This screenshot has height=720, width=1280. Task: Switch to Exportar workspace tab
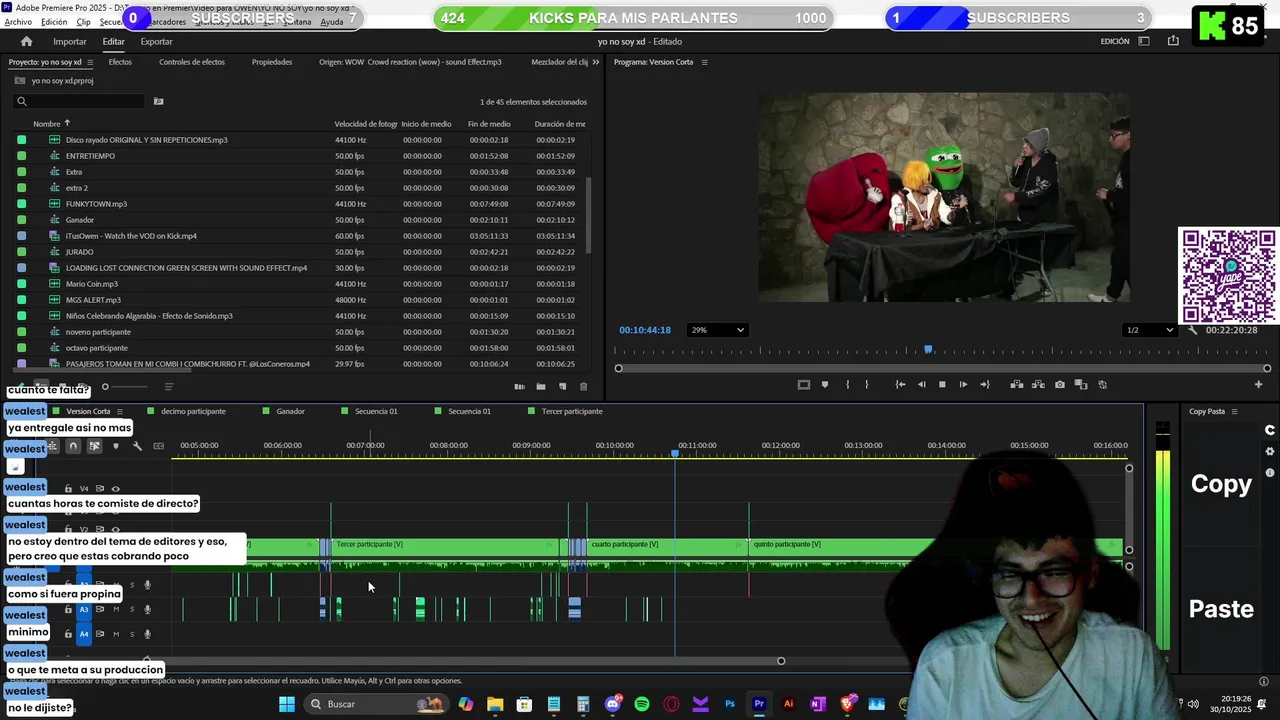[156, 41]
